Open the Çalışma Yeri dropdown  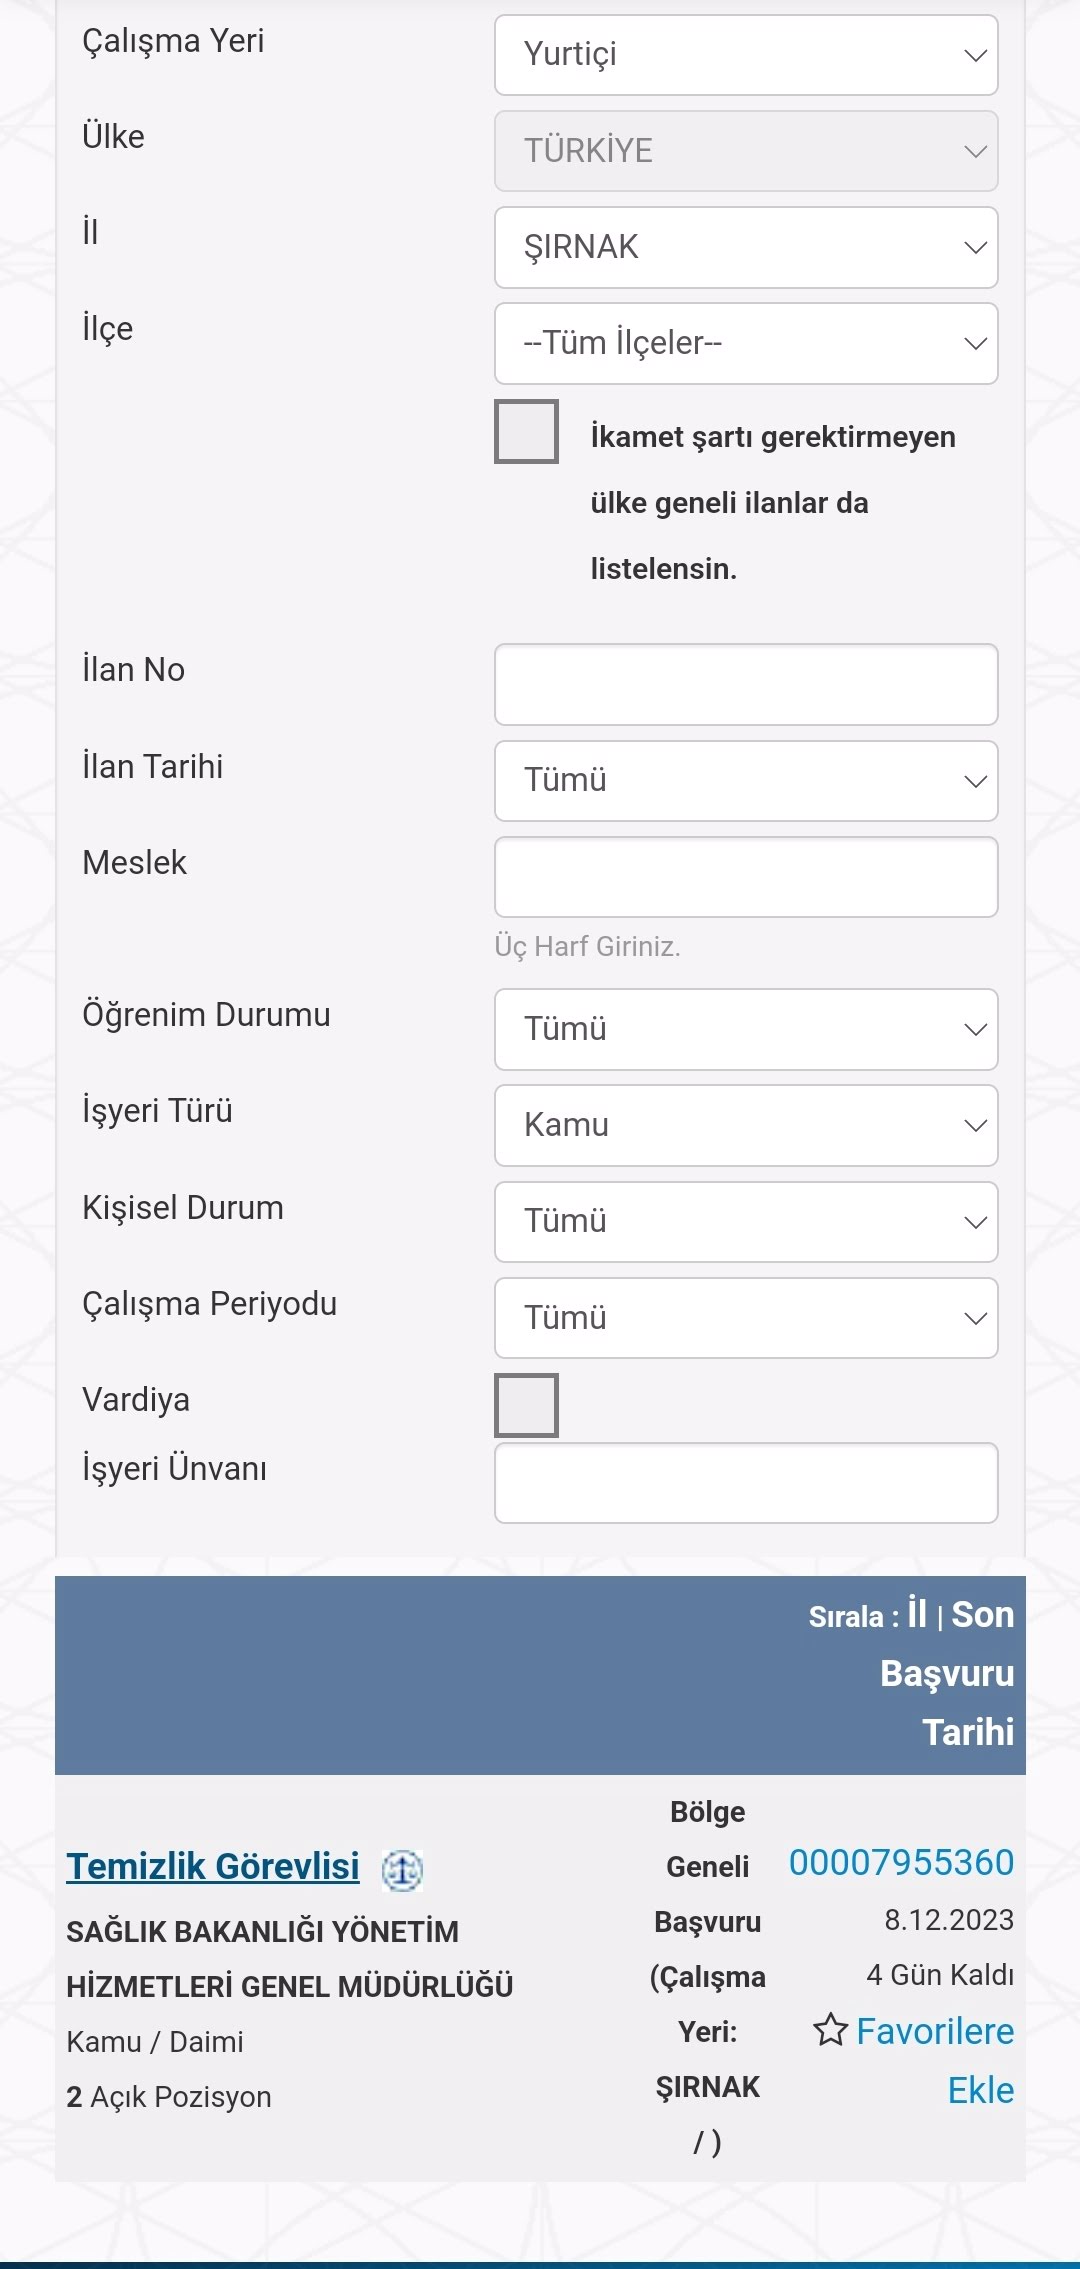[x=746, y=55]
